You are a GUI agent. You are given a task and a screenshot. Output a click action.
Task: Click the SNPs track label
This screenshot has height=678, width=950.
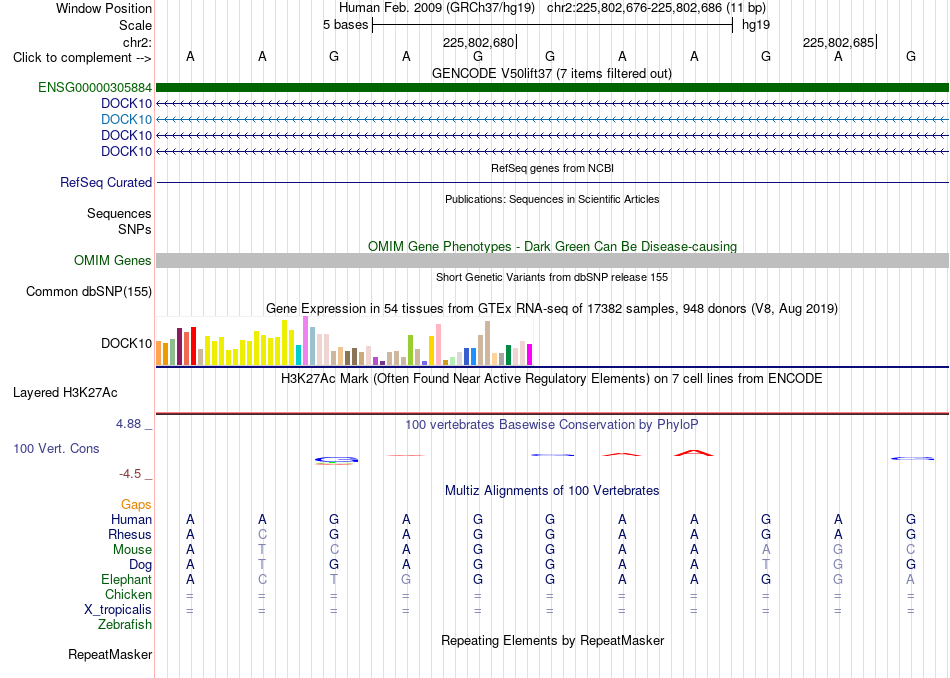pyautogui.click(x=135, y=230)
